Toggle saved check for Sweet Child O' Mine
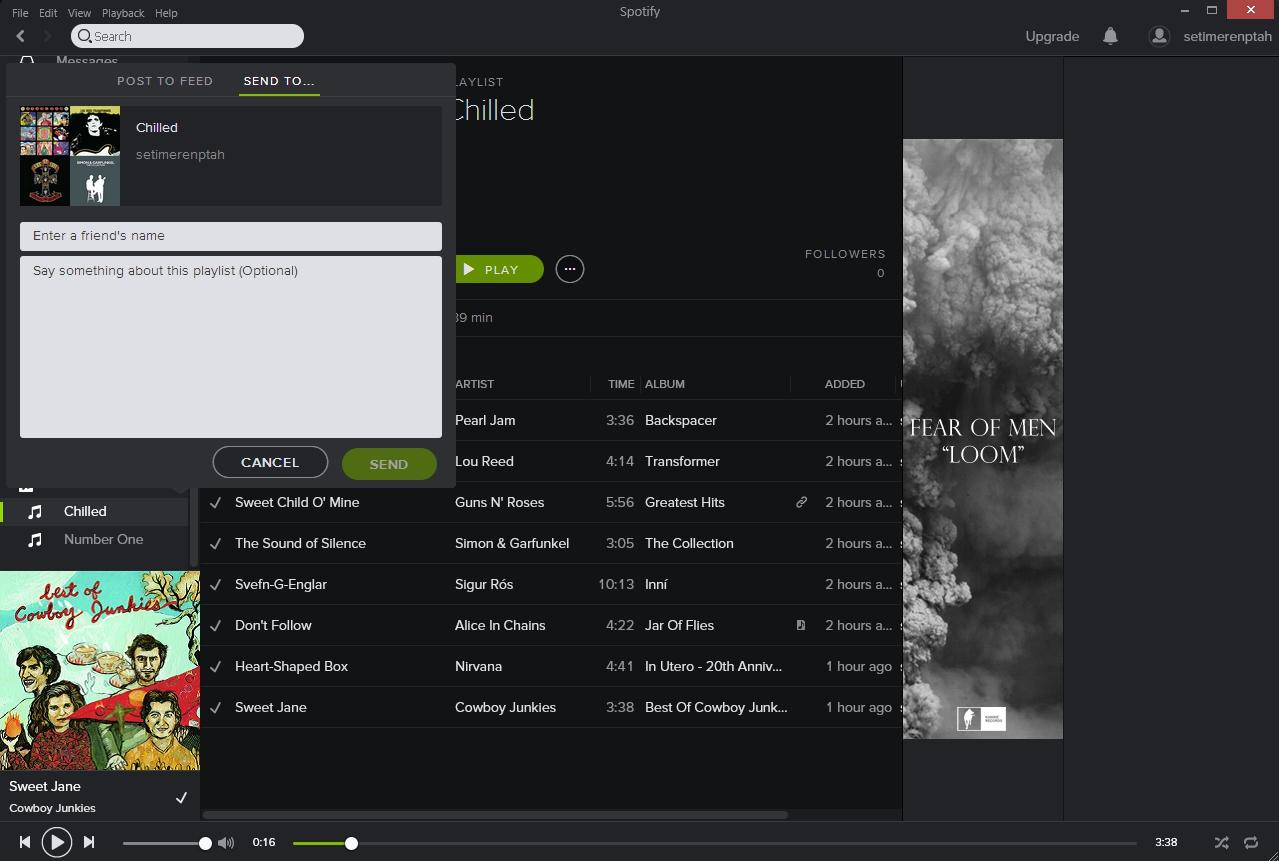This screenshot has height=861, width=1279. tap(215, 502)
